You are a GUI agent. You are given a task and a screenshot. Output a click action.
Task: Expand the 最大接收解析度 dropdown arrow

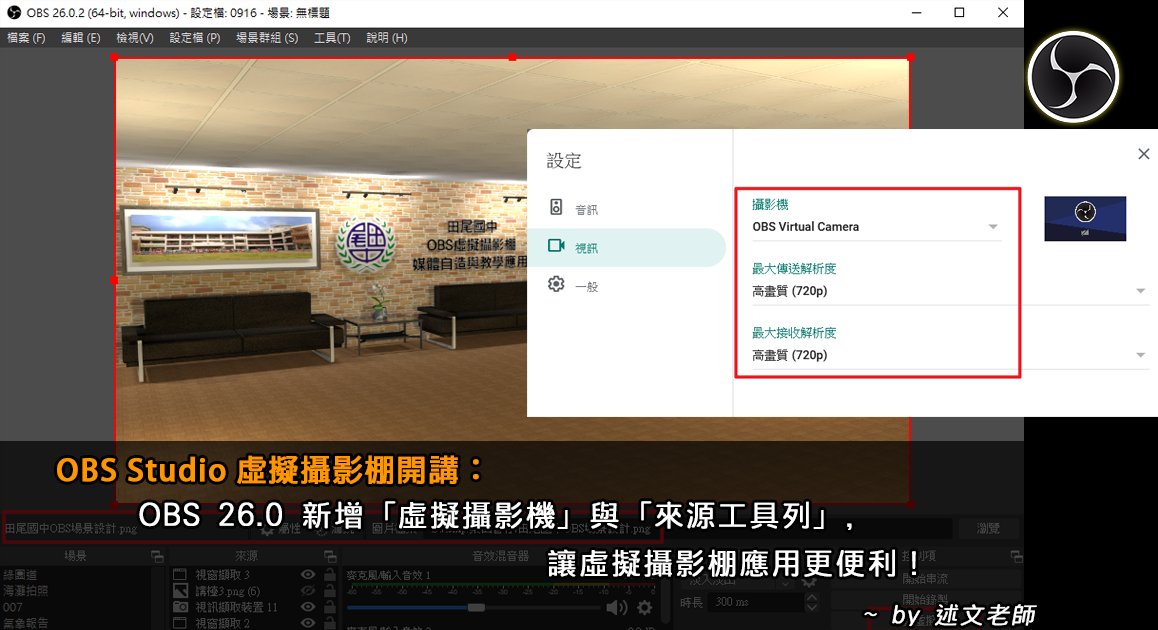[1140, 355]
